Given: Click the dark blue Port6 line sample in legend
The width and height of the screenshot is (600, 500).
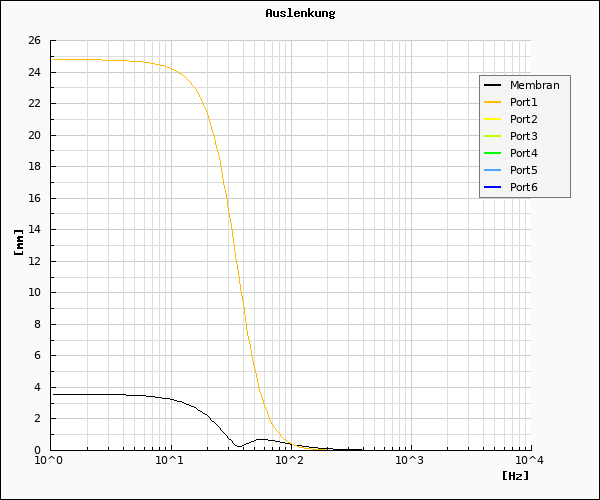Looking at the screenshot, I should [x=494, y=187].
